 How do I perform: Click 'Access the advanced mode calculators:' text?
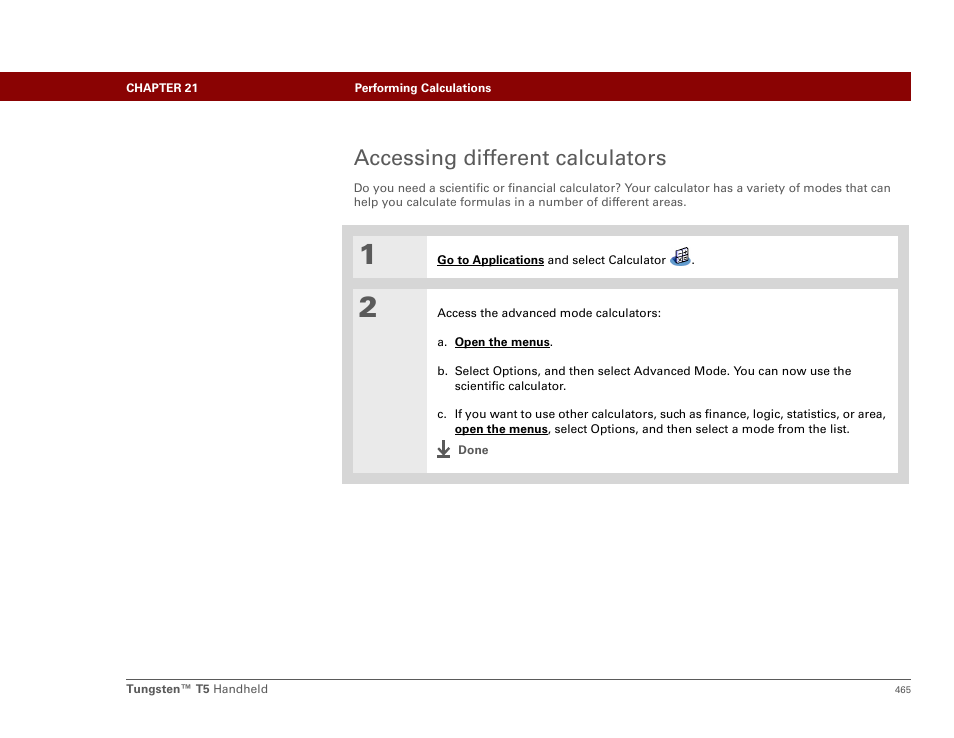point(549,313)
